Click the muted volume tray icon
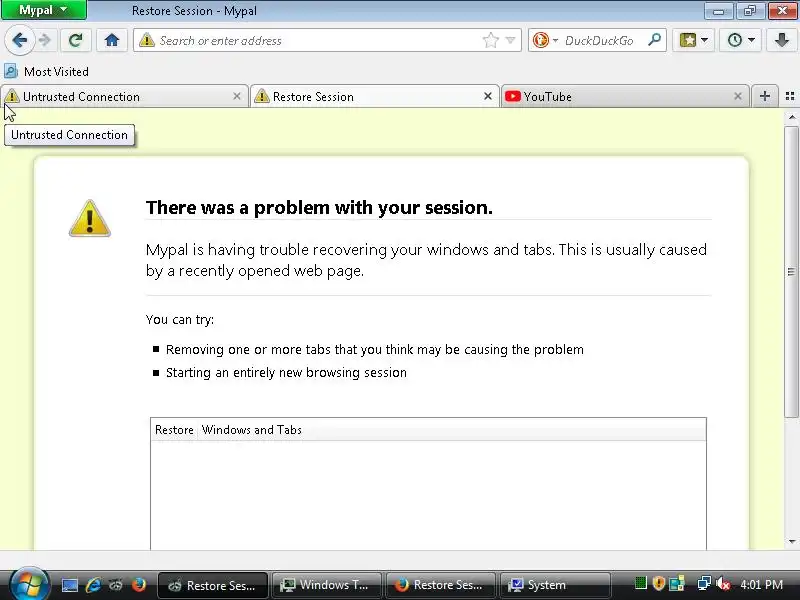Viewport: 800px width, 600px height. (x=722, y=583)
